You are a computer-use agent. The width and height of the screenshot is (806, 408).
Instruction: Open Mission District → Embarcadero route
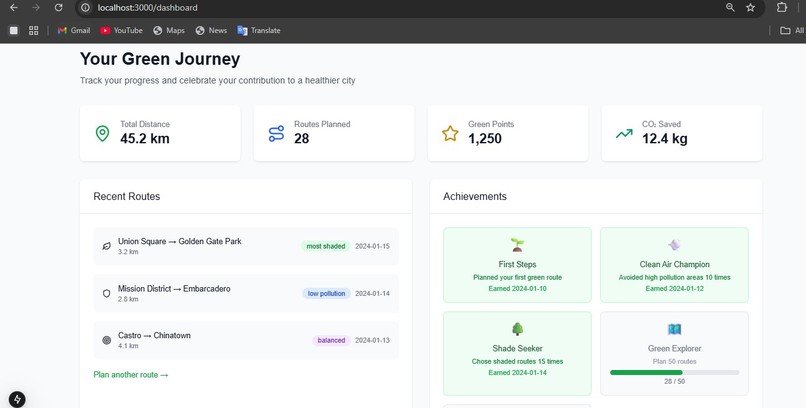[x=246, y=293]
